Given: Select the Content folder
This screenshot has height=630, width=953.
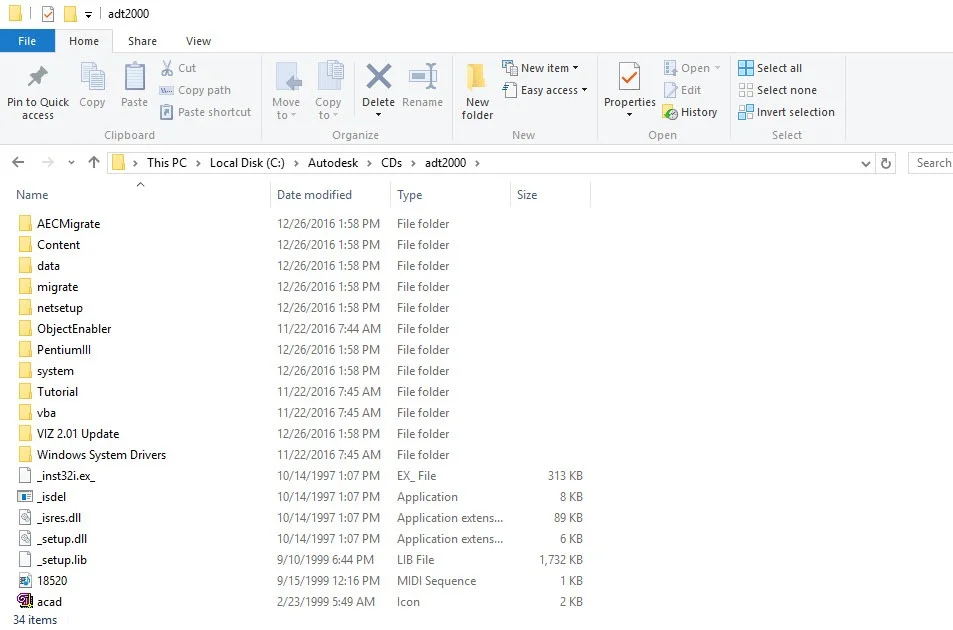Looking at the screenshot, I should click(x=58, y=245).
